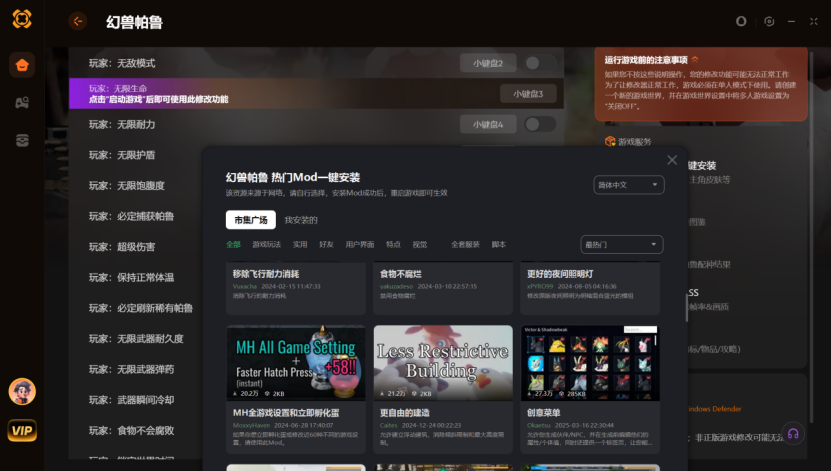The height and width of the screenshot is (471, 831).
Task: Click the user avatar in the sidebar
Action: 22,391
